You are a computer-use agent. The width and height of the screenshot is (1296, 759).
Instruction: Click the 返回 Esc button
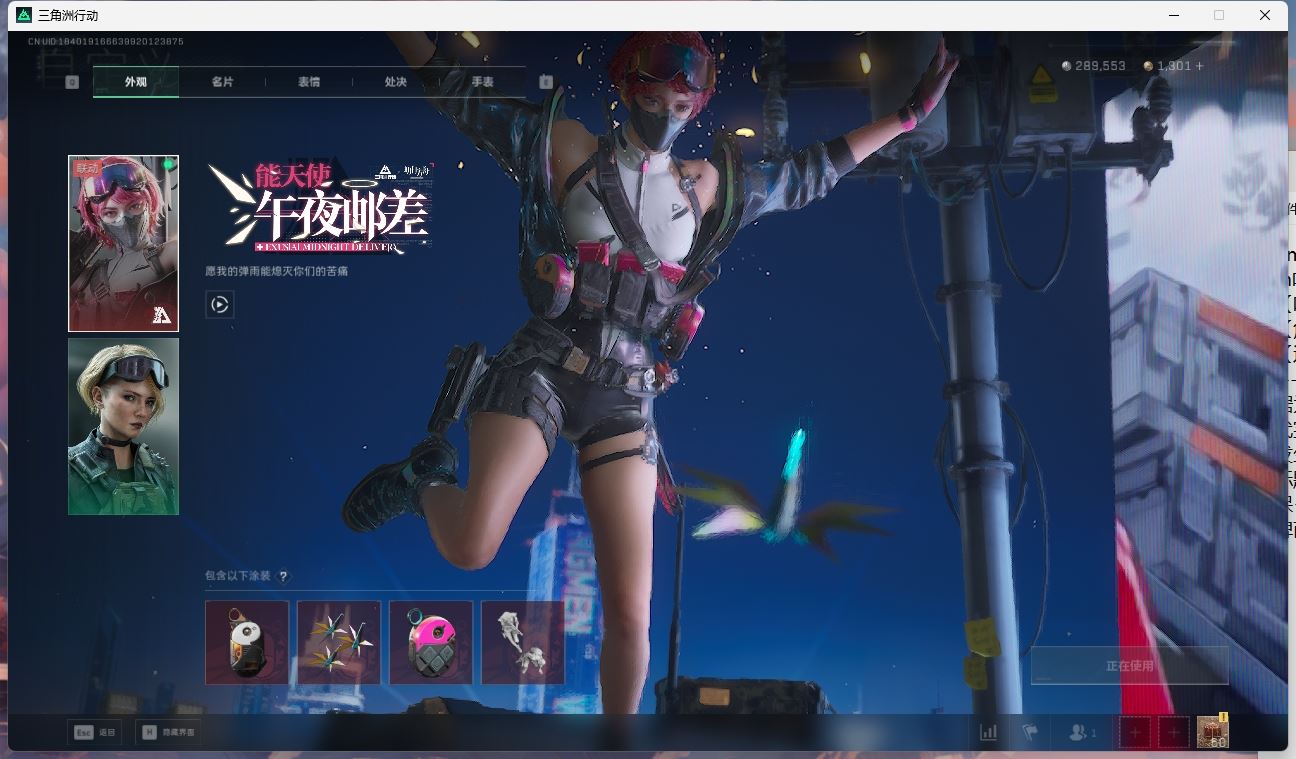point(94,732)
